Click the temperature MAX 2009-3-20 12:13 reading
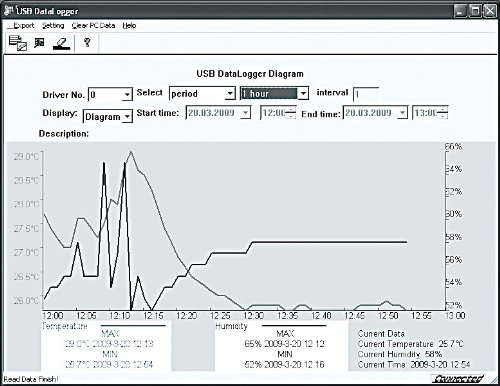This screenshot has width=500, height=386. pos(109,344)
